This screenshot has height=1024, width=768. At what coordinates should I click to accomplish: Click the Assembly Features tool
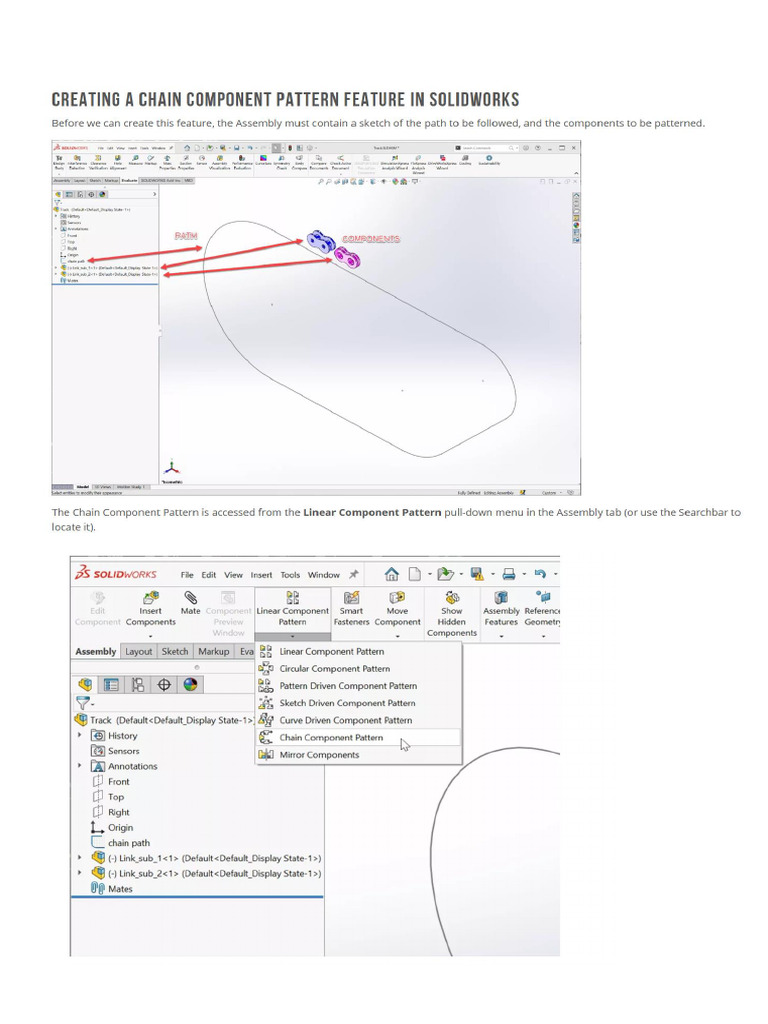tap(501, 608)
